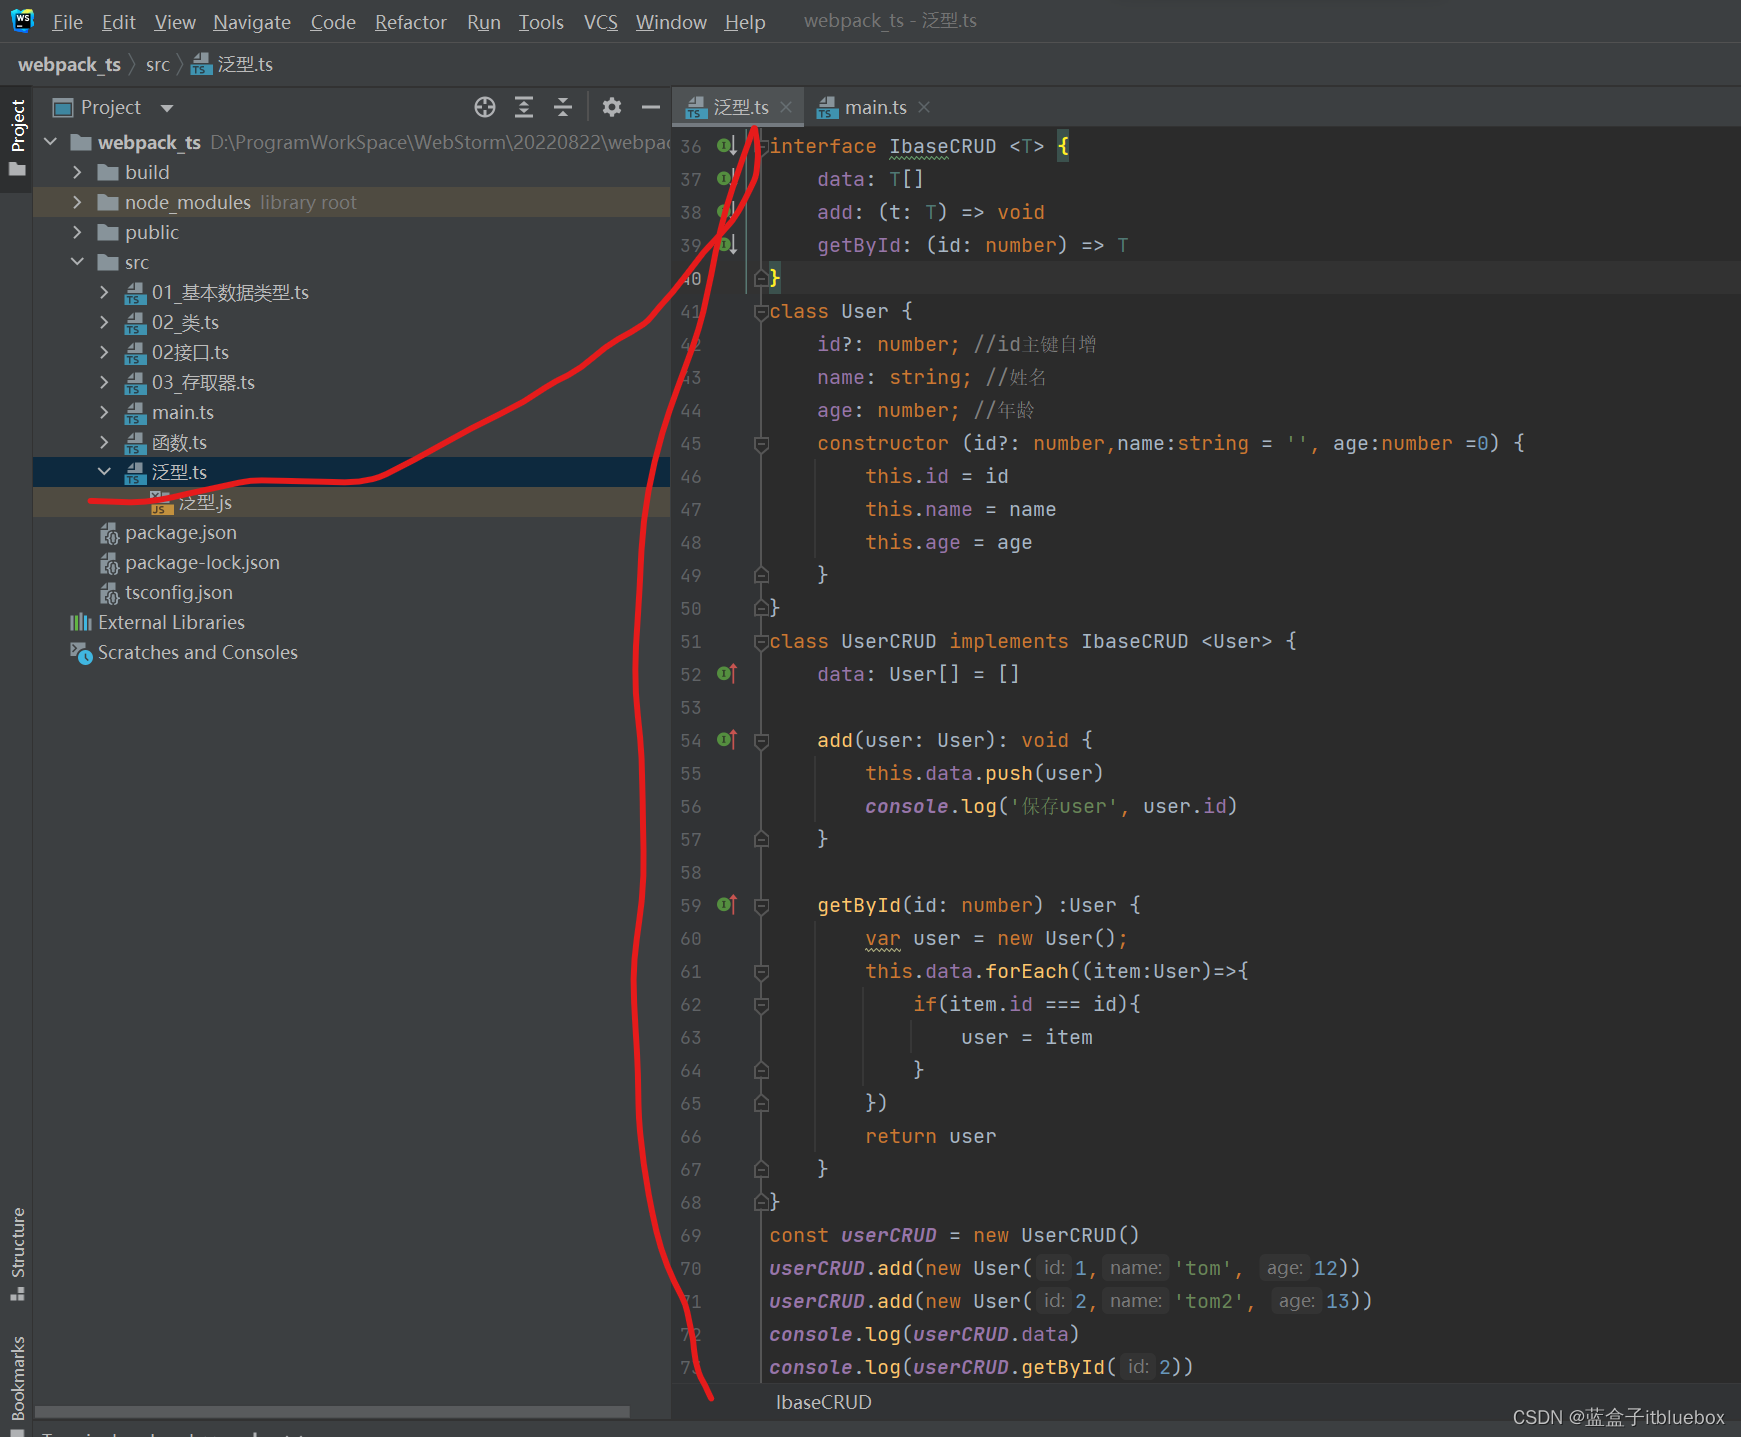Click webpack_ts in the breadcrumb path
This screenshot has width=1741, height=1437.
coord(69,65)
